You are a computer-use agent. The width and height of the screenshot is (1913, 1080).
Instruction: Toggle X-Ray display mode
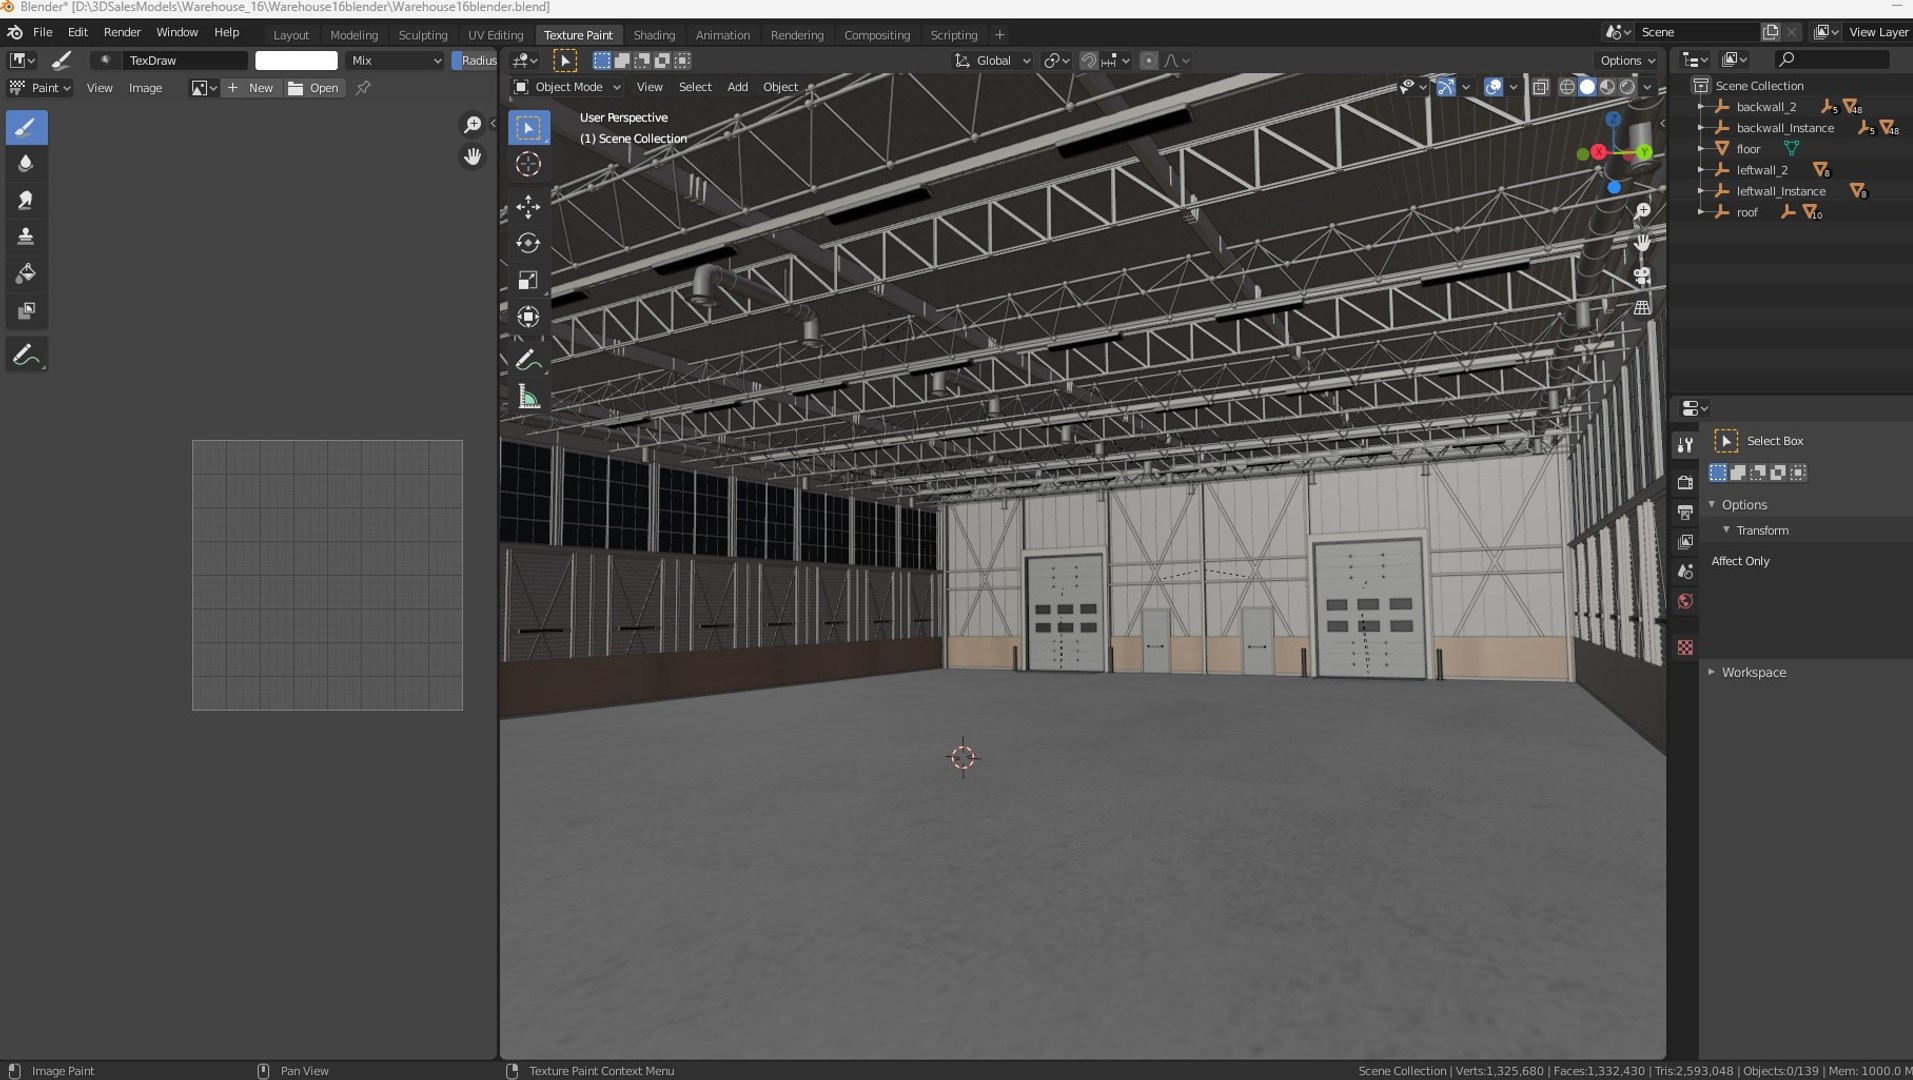tap(1540, 87)
